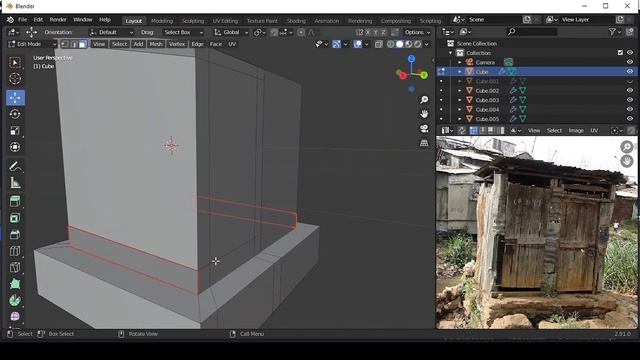This screenshot has height=360, width=640.
Task: Open the Mesh menu in viewport header
Action: [x=156, y=44]
